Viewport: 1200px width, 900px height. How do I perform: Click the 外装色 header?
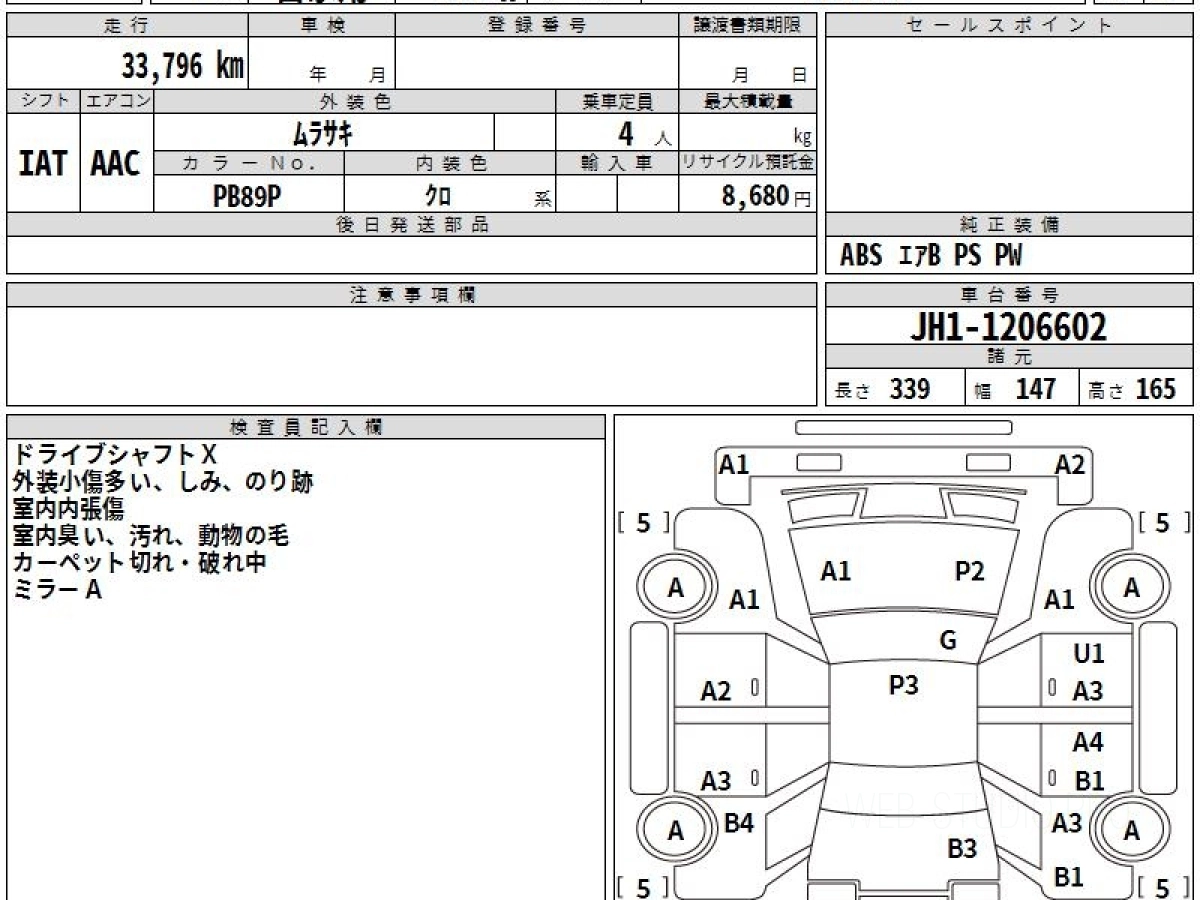coord(355,101)
